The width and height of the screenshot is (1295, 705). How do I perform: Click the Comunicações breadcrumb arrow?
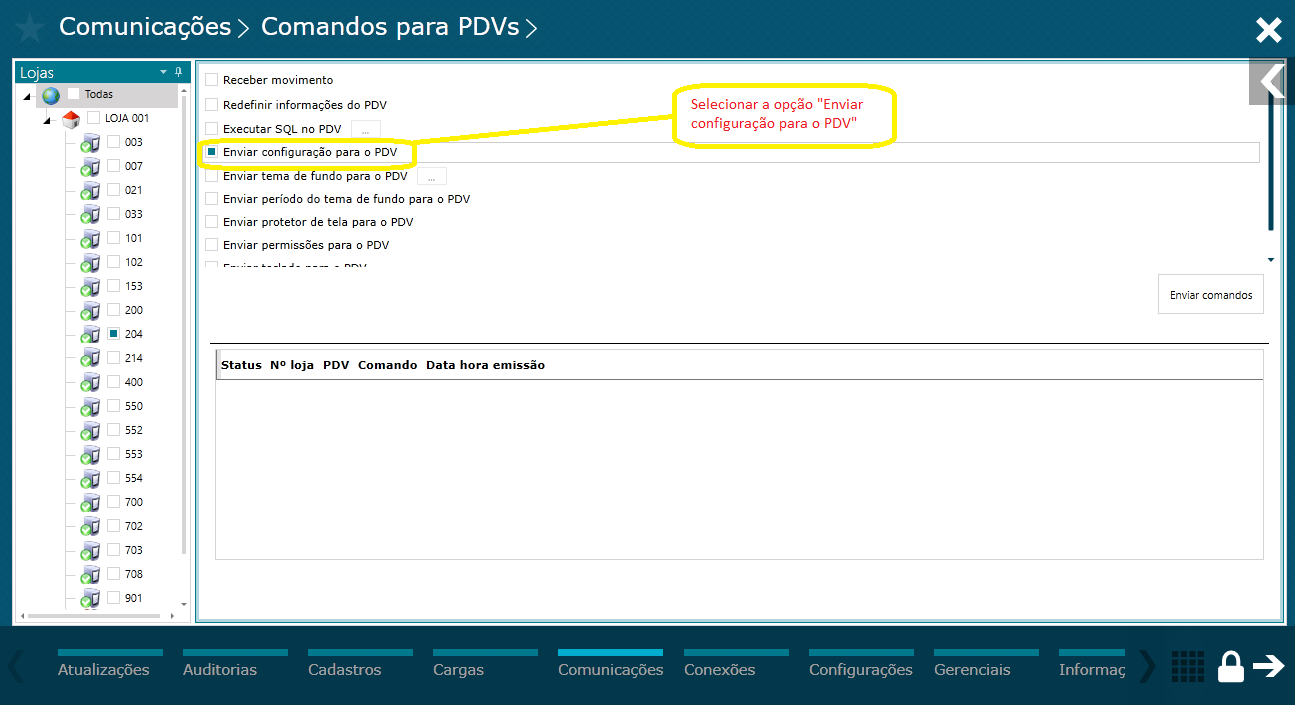(243, 28)
